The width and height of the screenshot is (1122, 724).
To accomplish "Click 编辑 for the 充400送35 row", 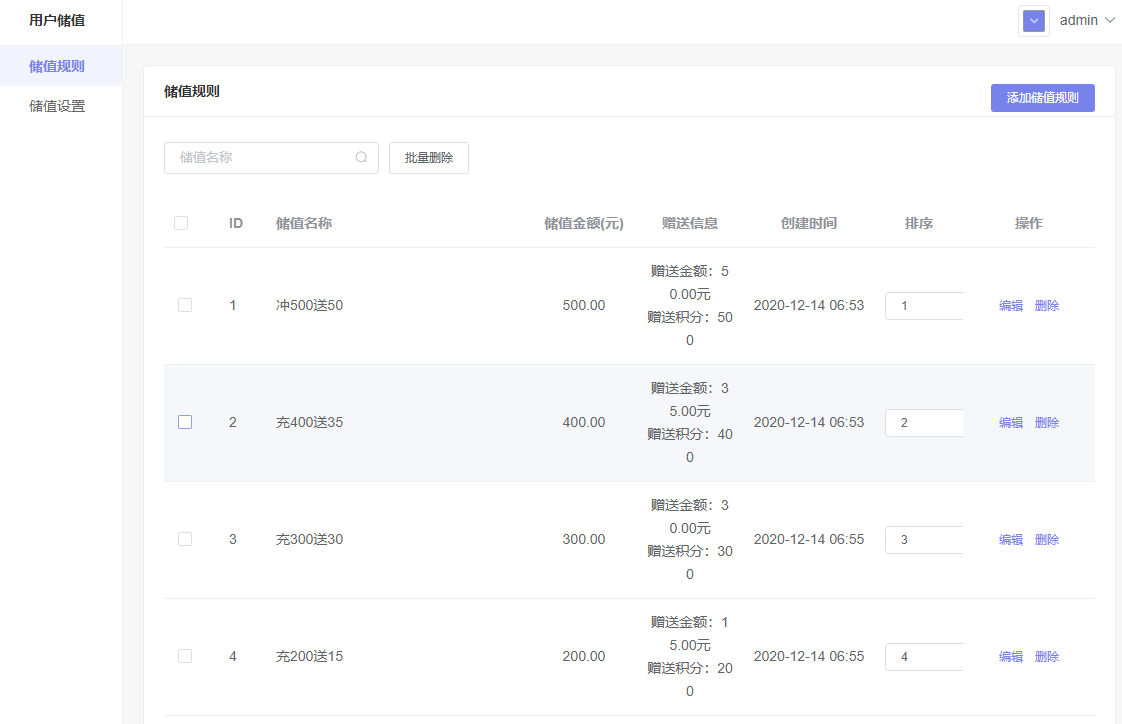I will click(x=1010, y=423).
